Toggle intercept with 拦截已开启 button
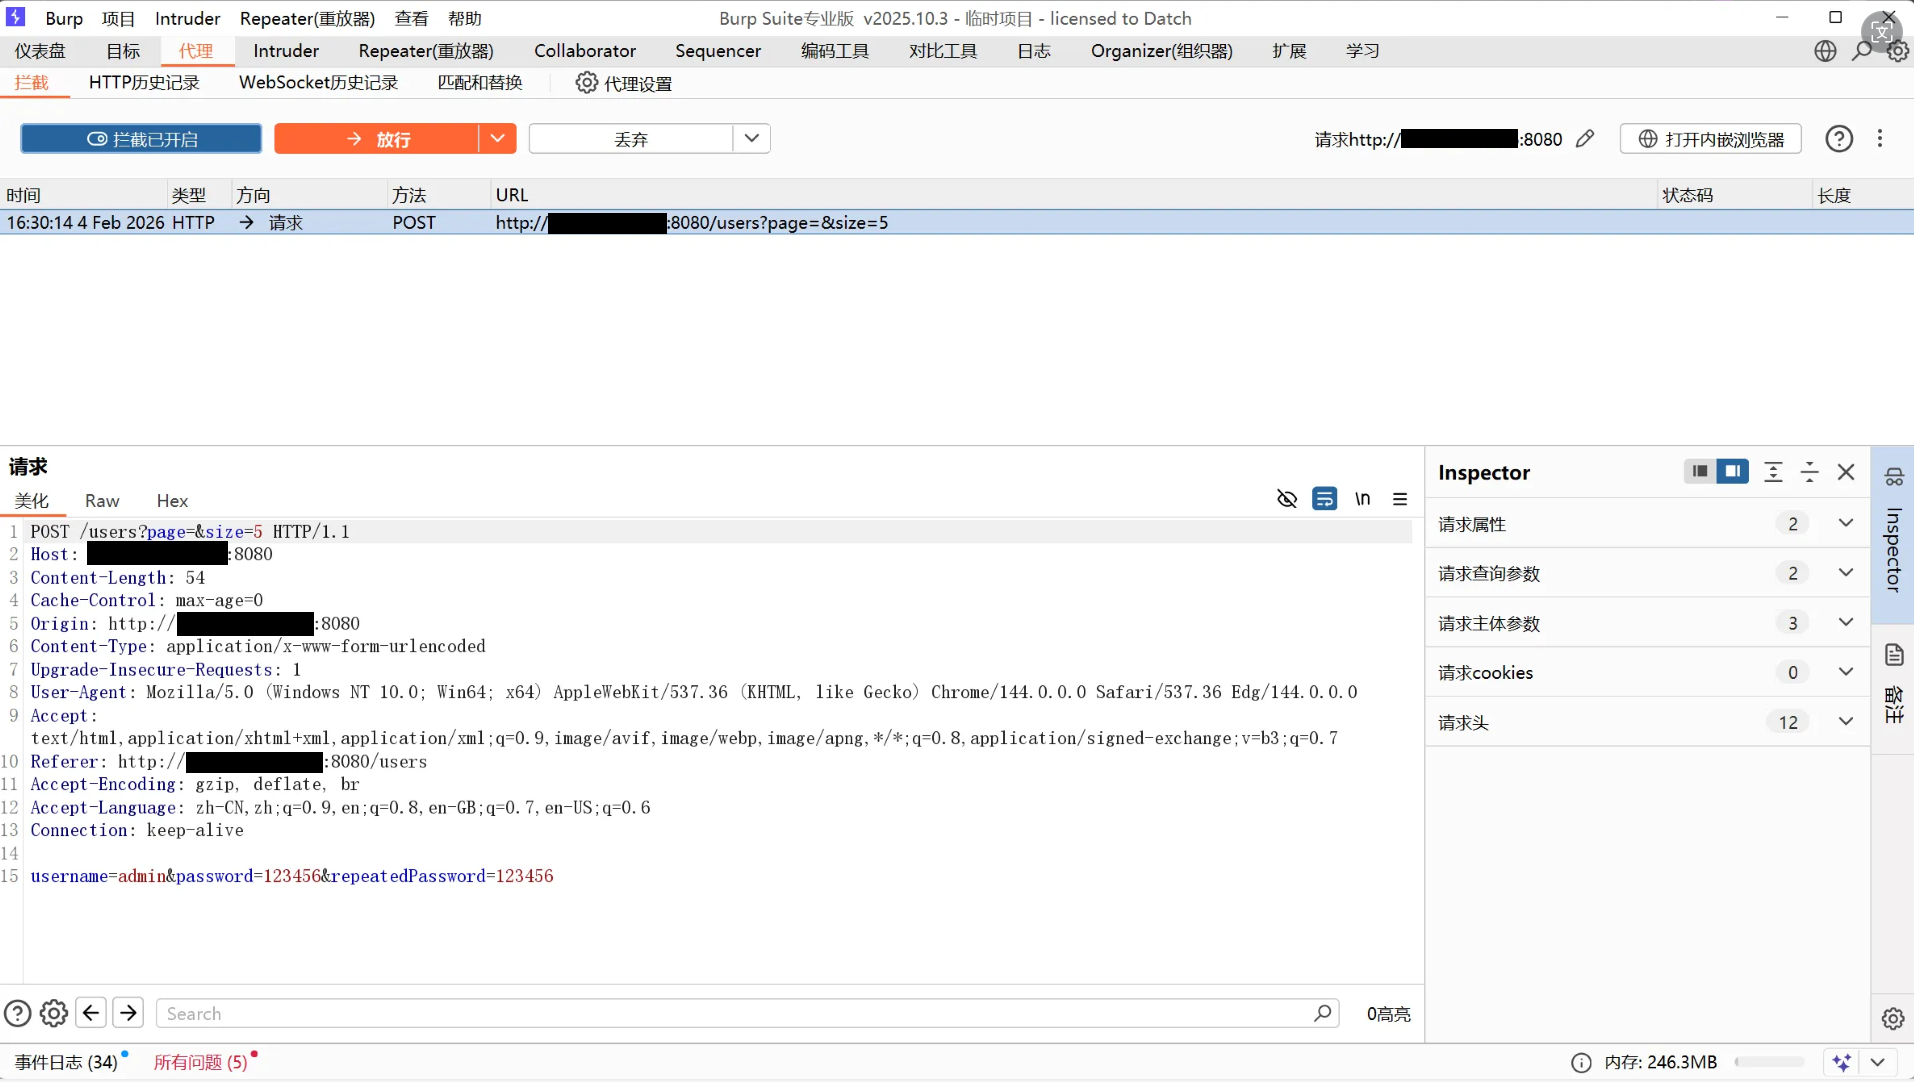This screenshot has width=1914, height=1082. [141, 139]
